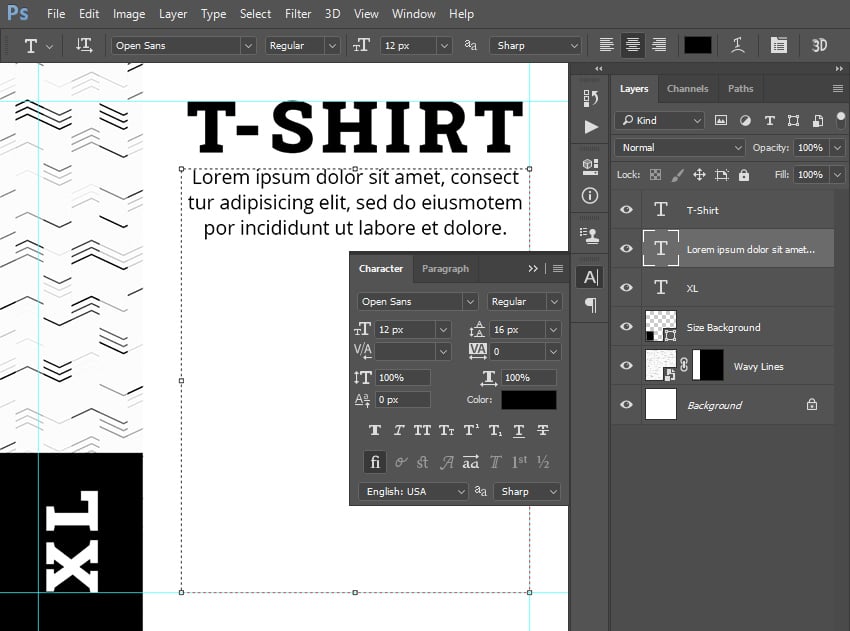
Task: Click the Info panel icon in the dock
Action: click(x=590, y=195)
